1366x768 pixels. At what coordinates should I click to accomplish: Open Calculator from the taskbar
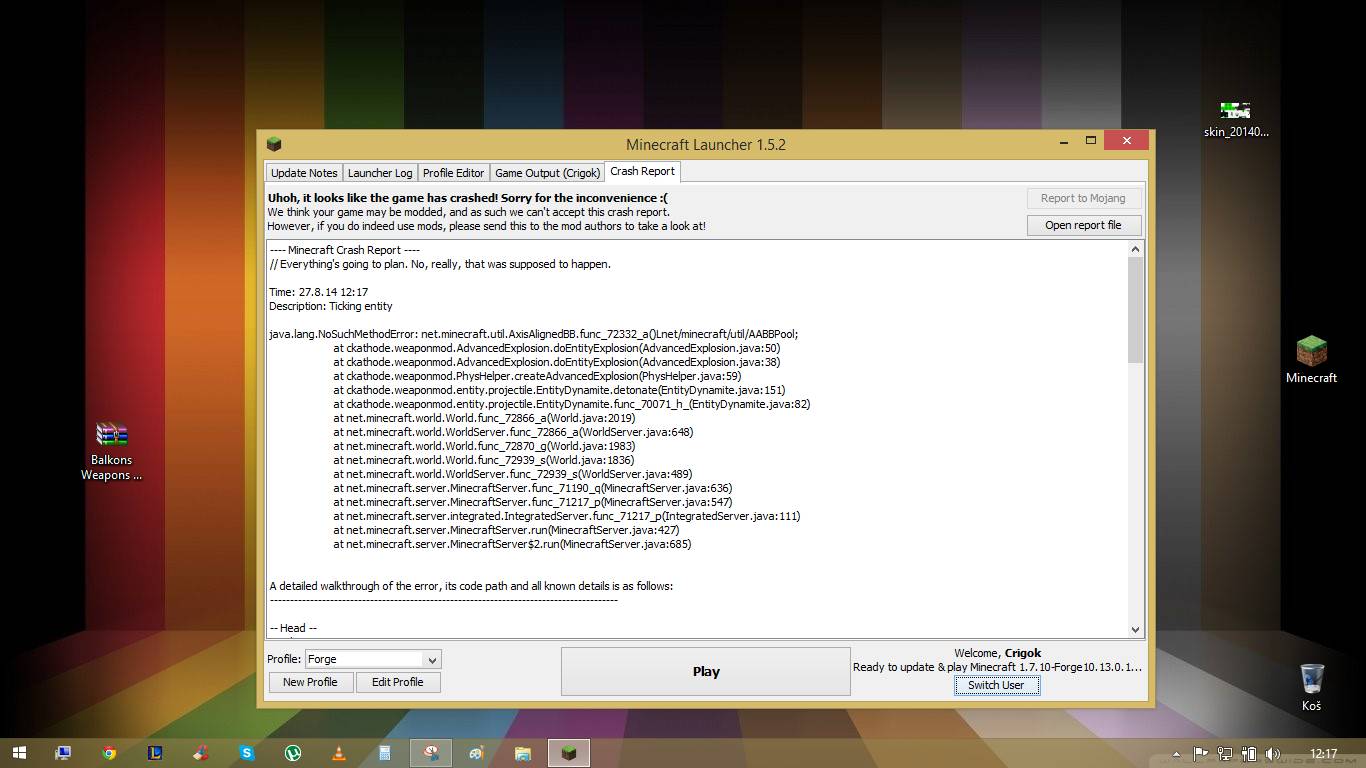pos(385,753)
